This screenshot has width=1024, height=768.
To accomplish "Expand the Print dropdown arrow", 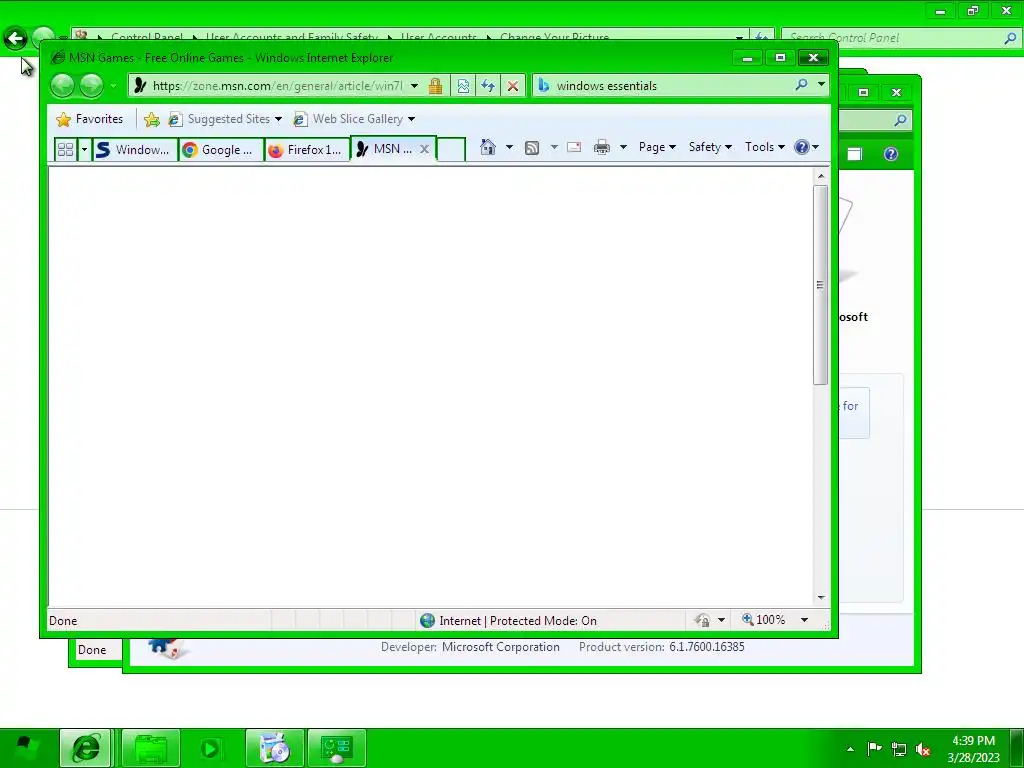I will pos(623,147).
